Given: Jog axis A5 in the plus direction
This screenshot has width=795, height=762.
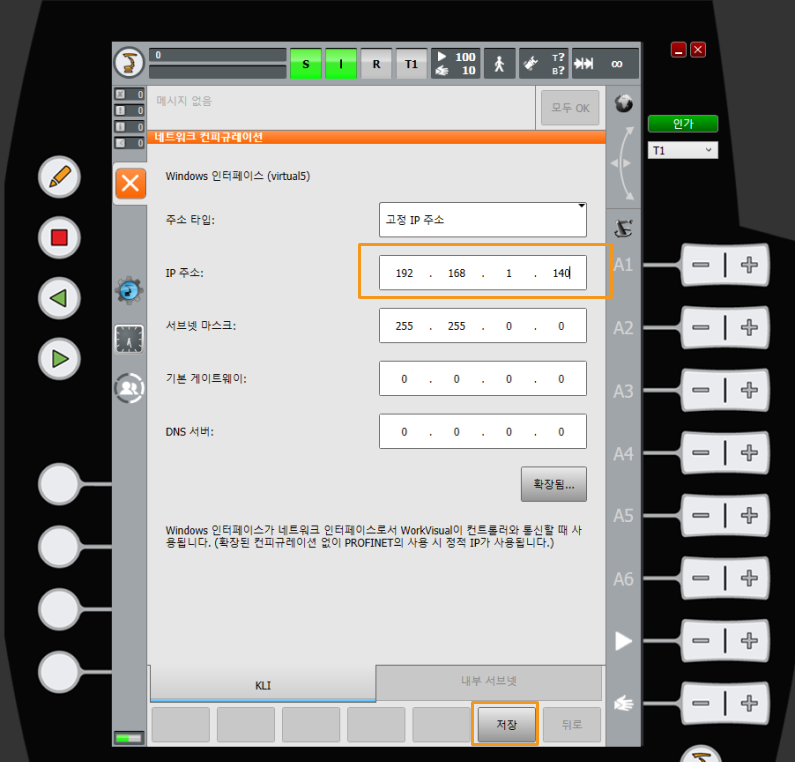Looking at the screenshot, I should point(749,516).
